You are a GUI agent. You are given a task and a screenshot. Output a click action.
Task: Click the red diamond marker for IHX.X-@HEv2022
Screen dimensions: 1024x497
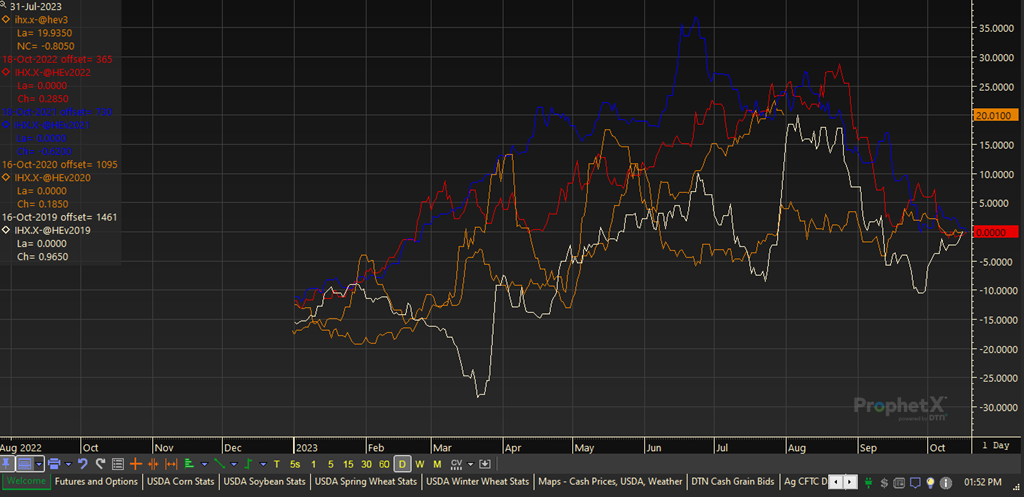[6, 73]
